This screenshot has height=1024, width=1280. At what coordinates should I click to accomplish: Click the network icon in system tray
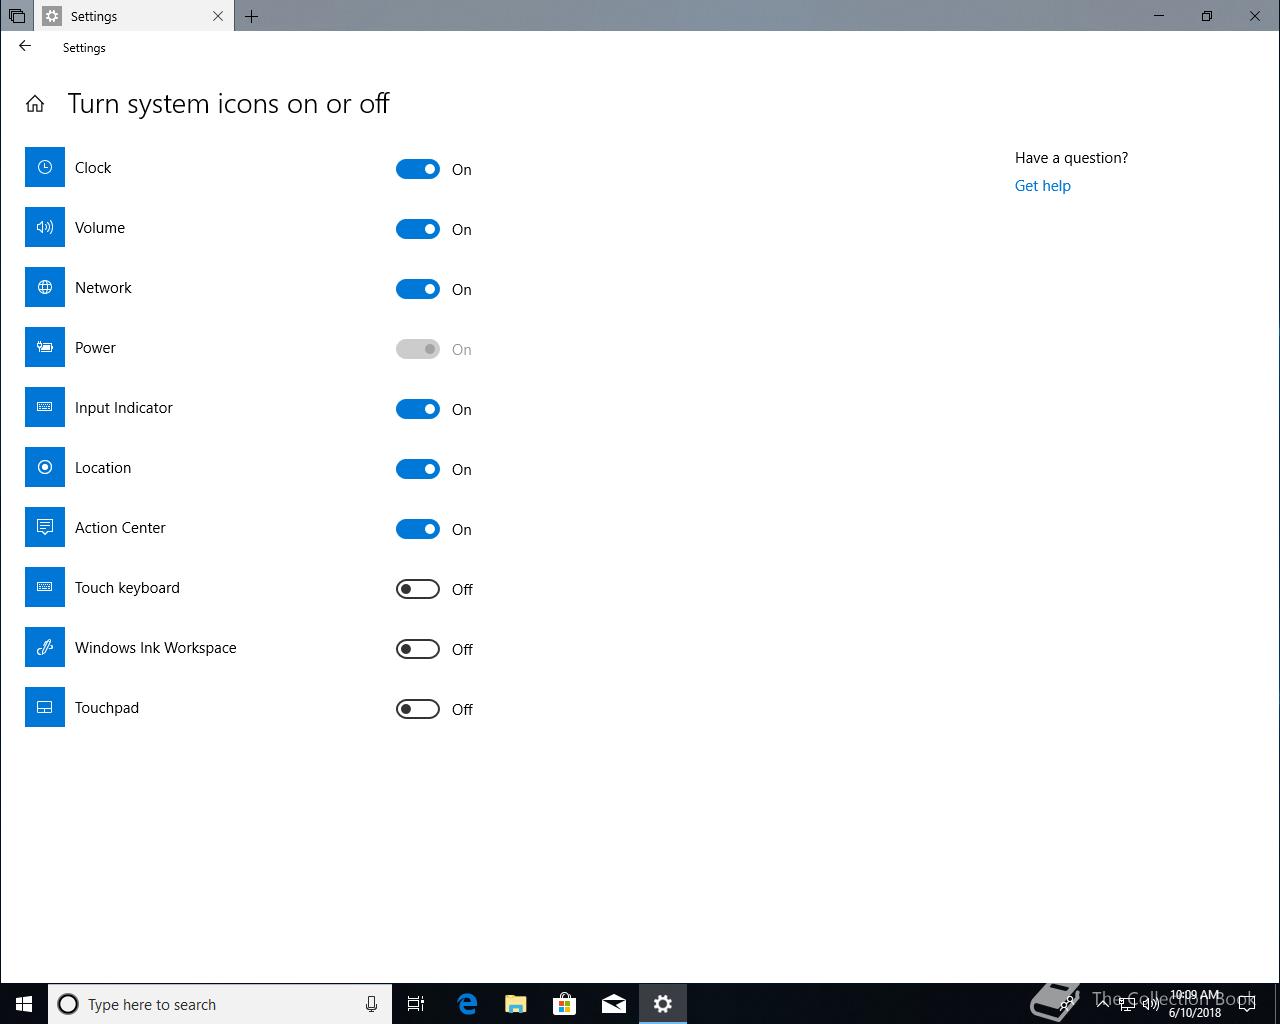[1127, 1004]
